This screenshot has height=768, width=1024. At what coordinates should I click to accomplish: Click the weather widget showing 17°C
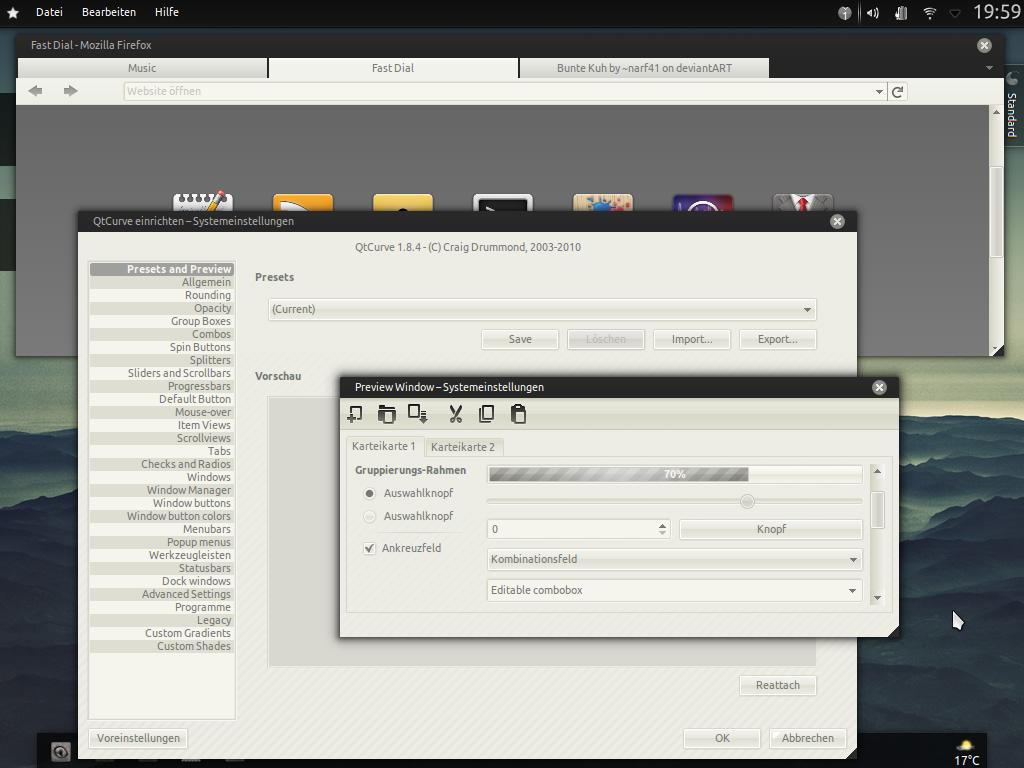(x=967, y=753)
